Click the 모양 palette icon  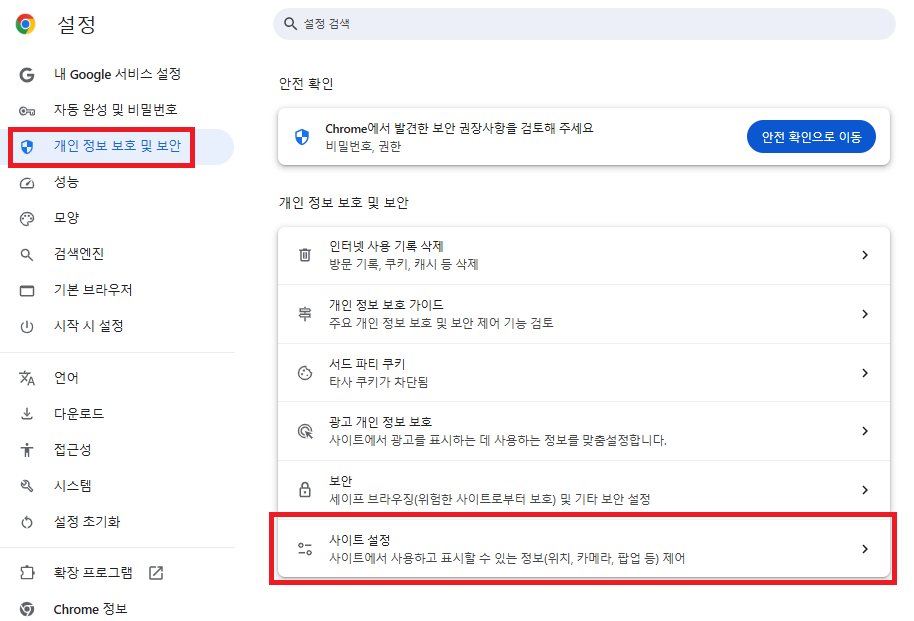[26, 218]
